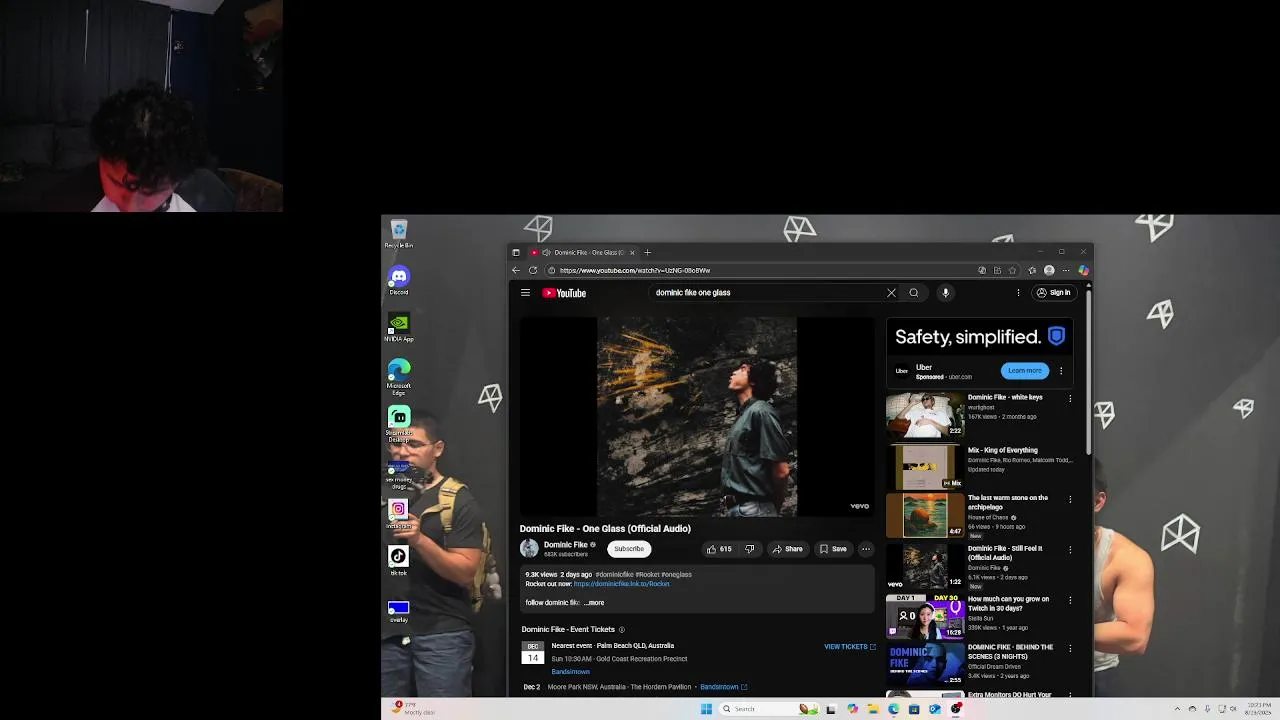The width and height of the screenshot is (1280, 720).
Task: Open NVIDIA App desktop shortcut
Action: tap(399, 328)
